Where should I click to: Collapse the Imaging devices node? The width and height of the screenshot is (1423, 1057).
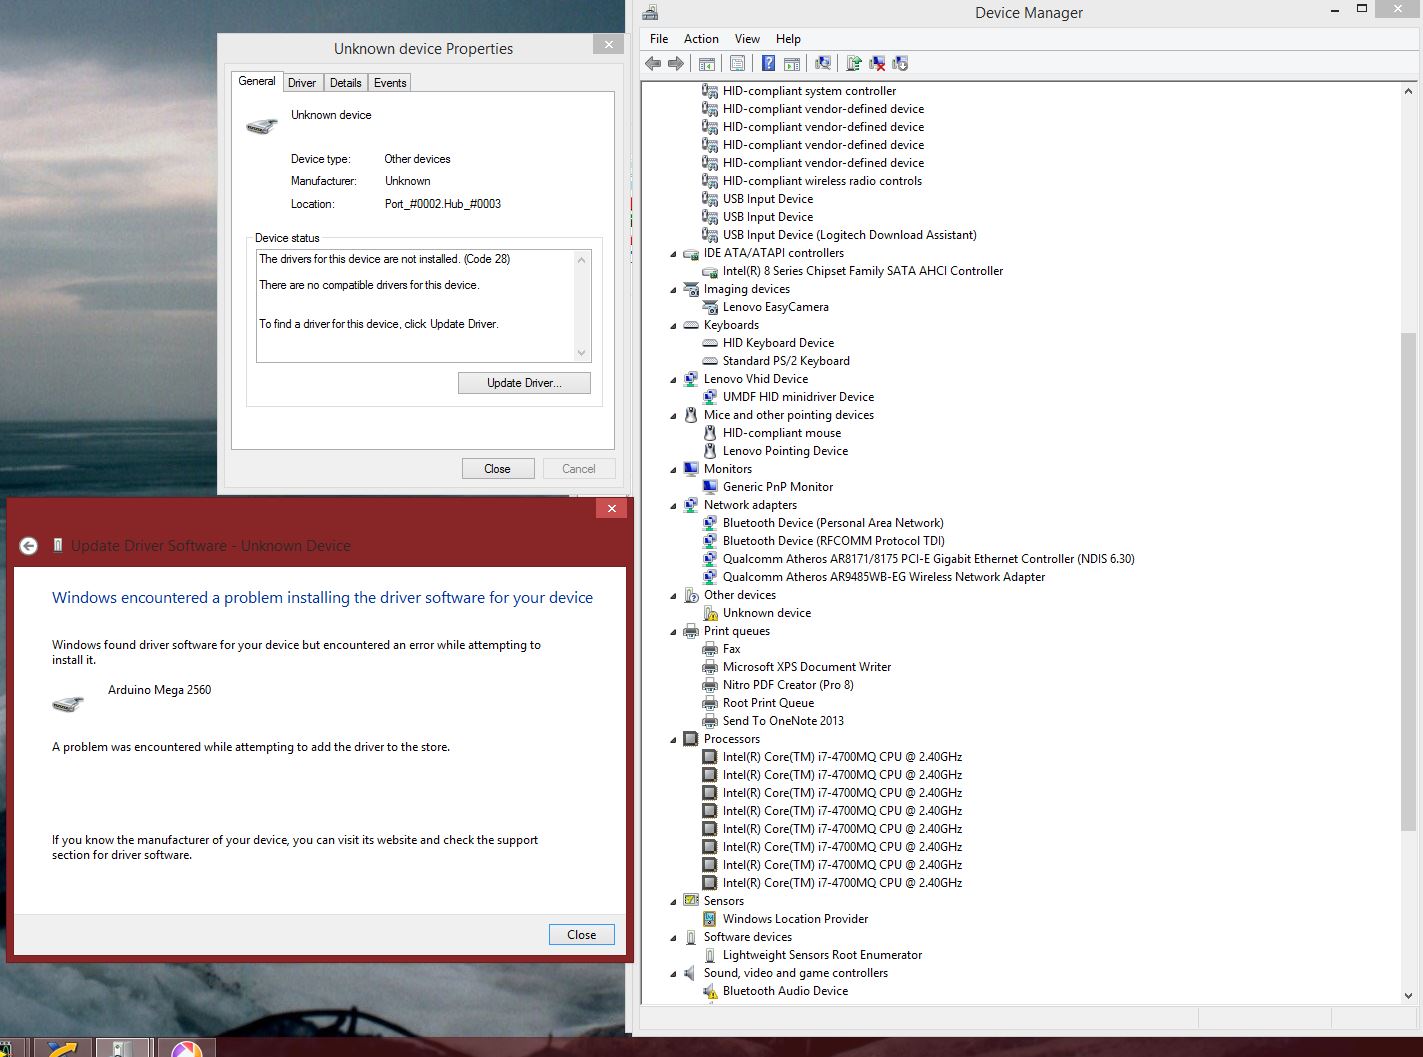click(x=674, y=290)
